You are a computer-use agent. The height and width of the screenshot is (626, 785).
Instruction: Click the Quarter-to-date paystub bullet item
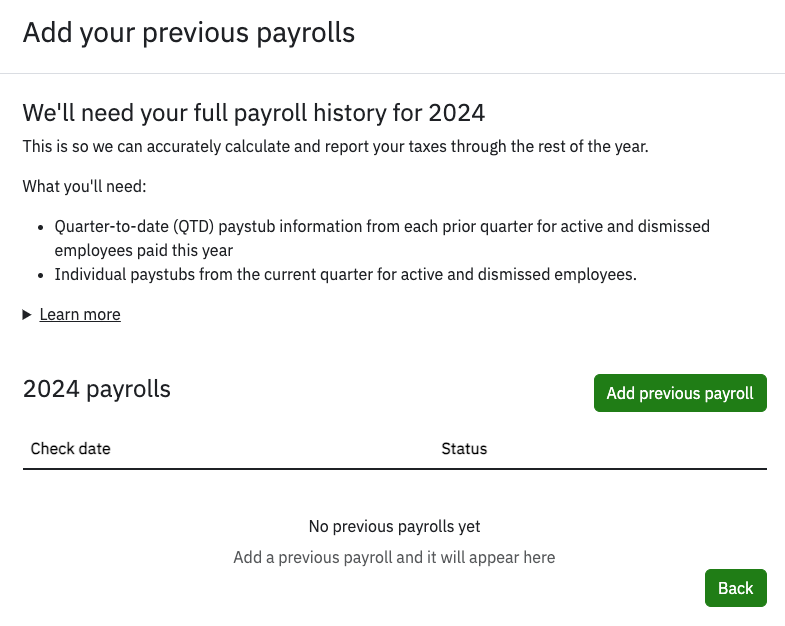[382, 226]
